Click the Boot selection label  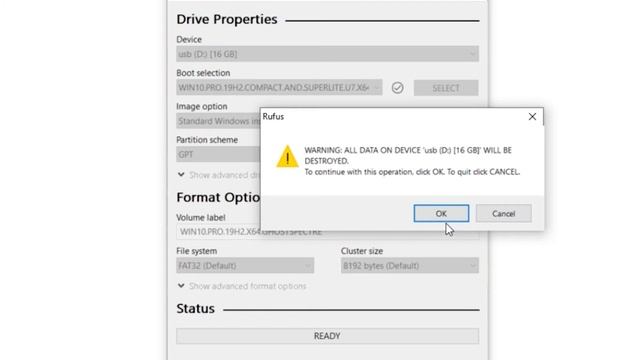[203, 73]
